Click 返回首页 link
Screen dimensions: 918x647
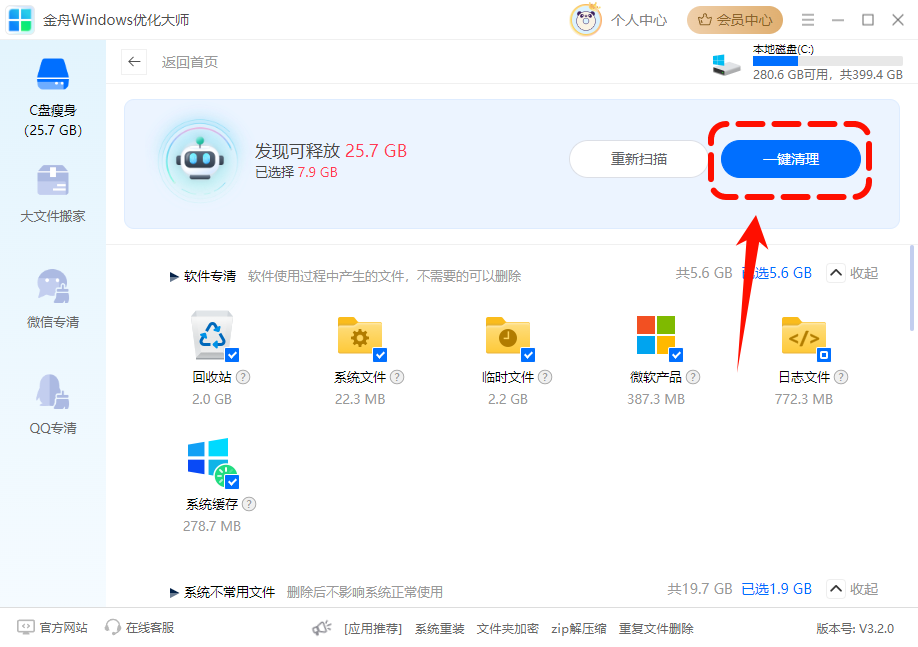click(190, 62)
